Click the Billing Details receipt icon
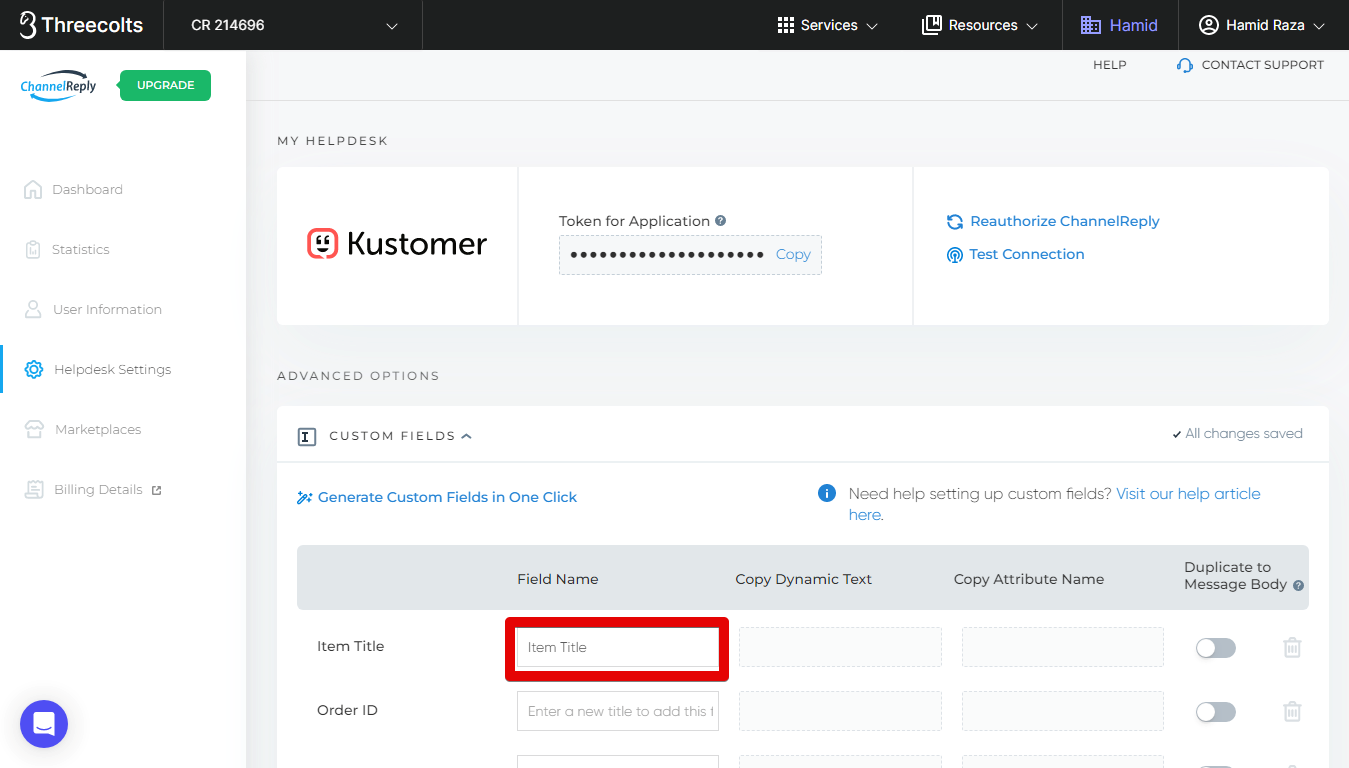The height and width of the screenshot is (768, 1349). (34, 489)
